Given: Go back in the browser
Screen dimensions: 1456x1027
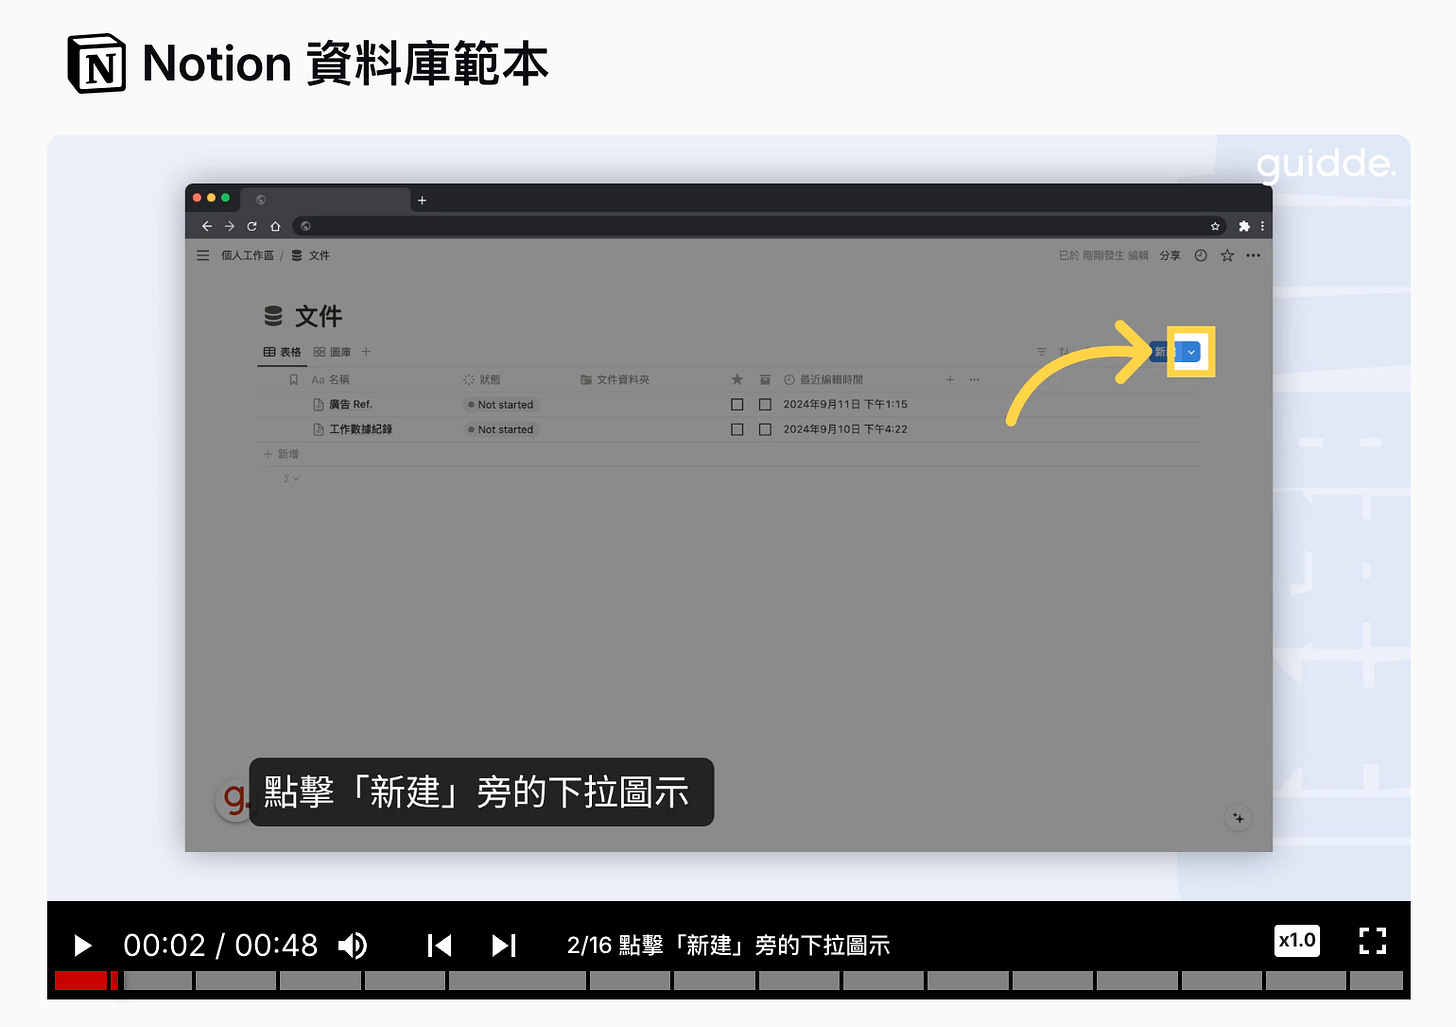Looking at the screenshot, I should [x=207, y=226].
